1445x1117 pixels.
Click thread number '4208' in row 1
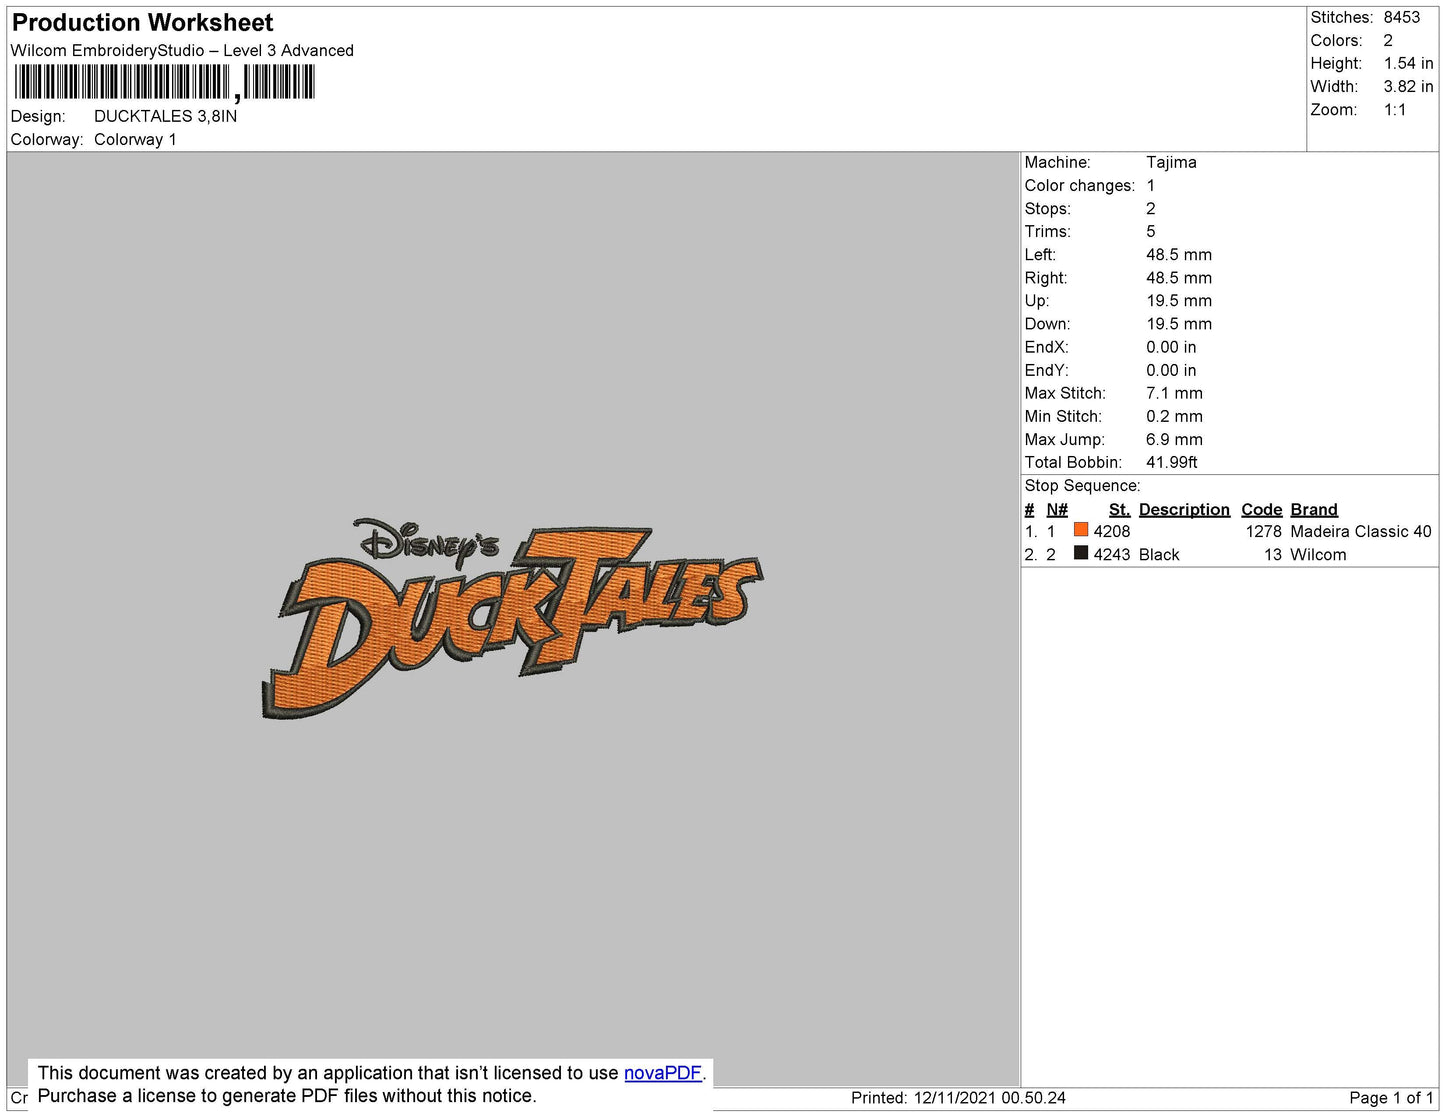1112,531
